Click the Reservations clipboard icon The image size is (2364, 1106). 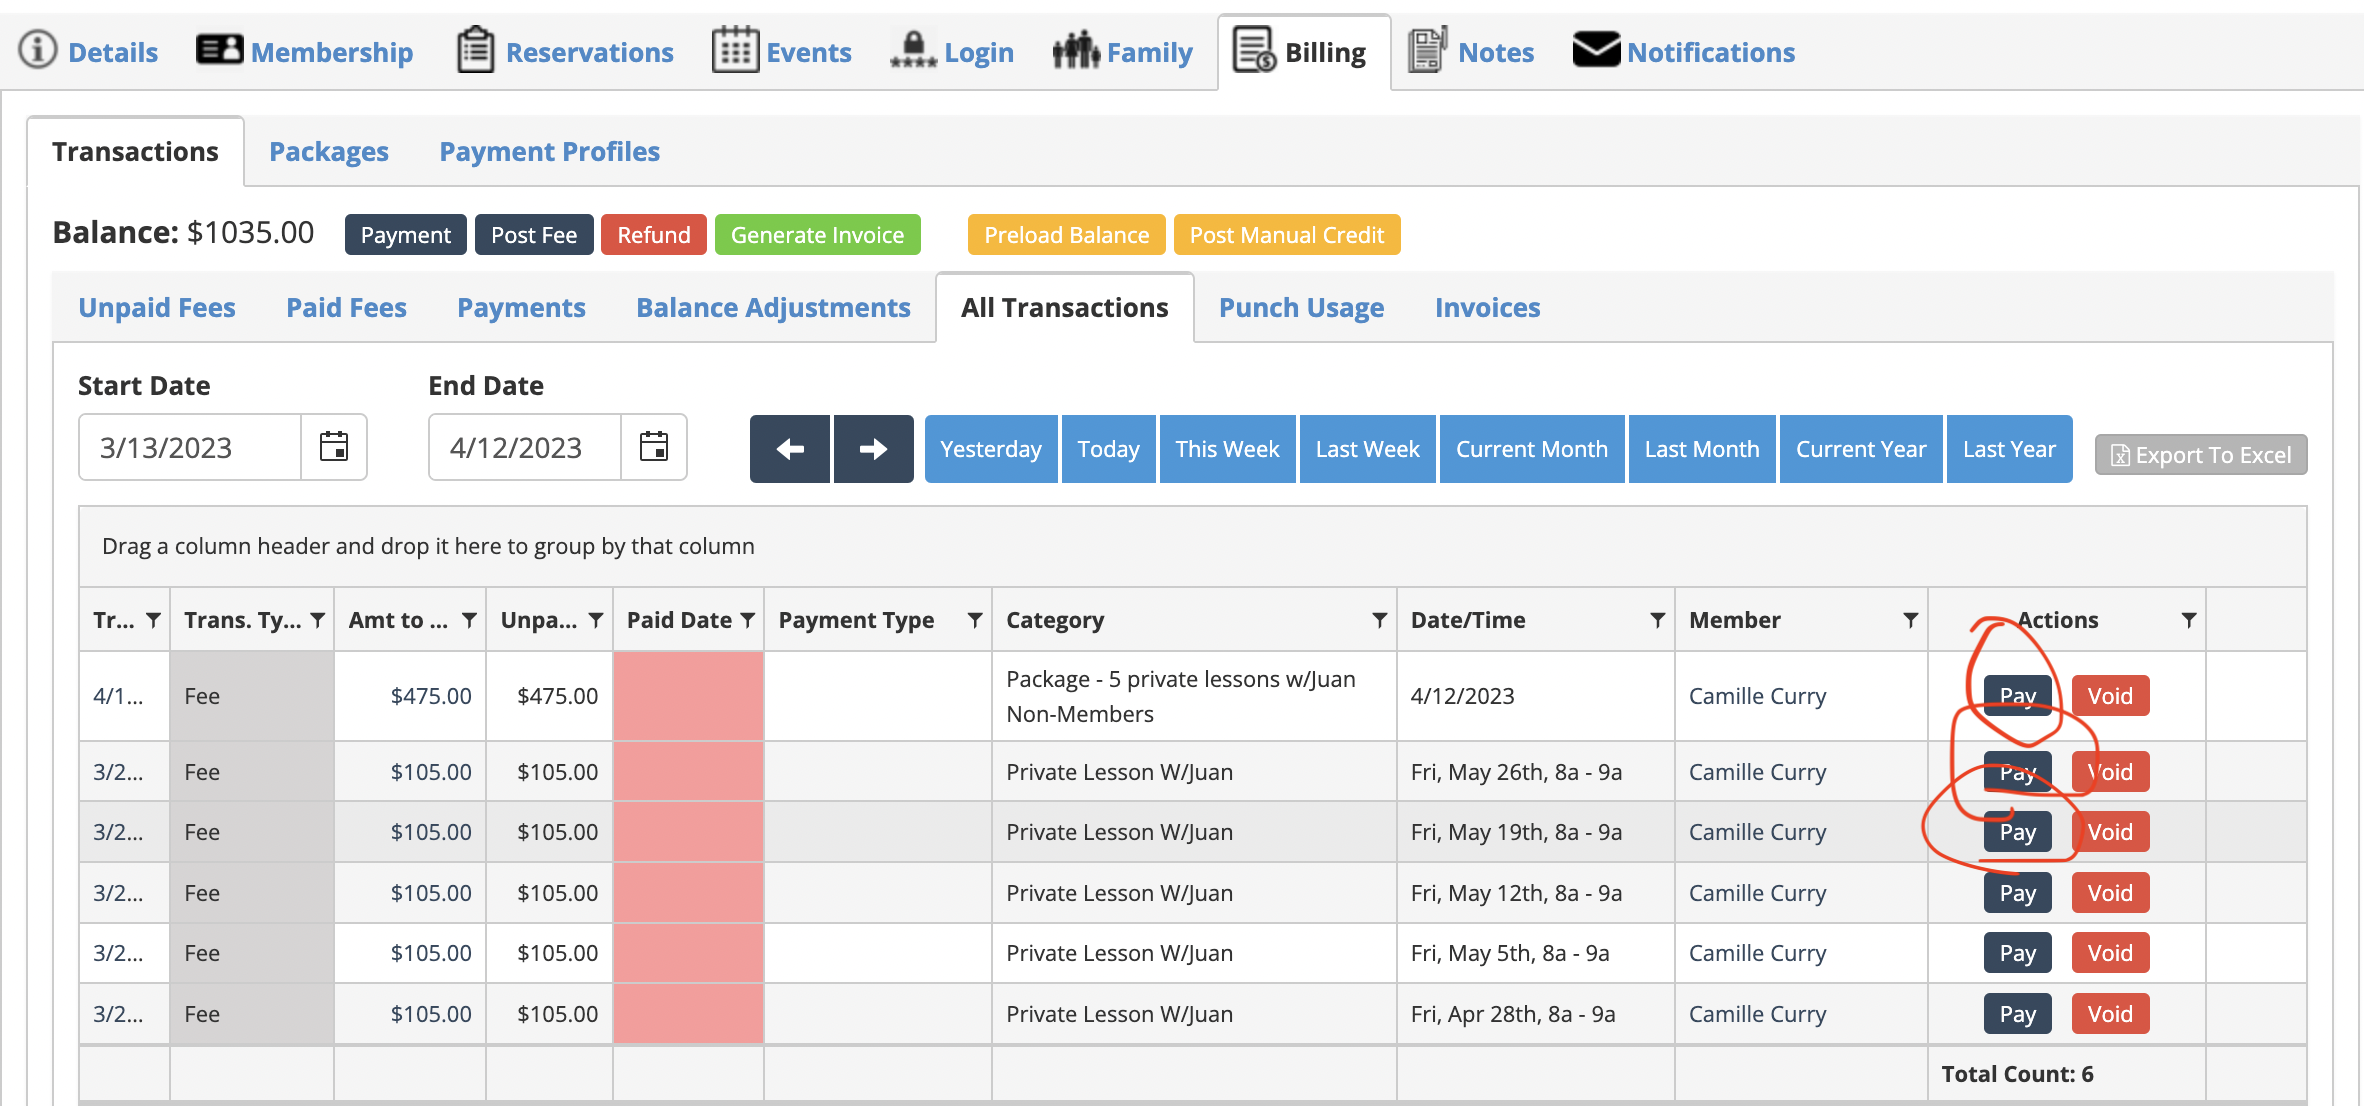[475, 50]
